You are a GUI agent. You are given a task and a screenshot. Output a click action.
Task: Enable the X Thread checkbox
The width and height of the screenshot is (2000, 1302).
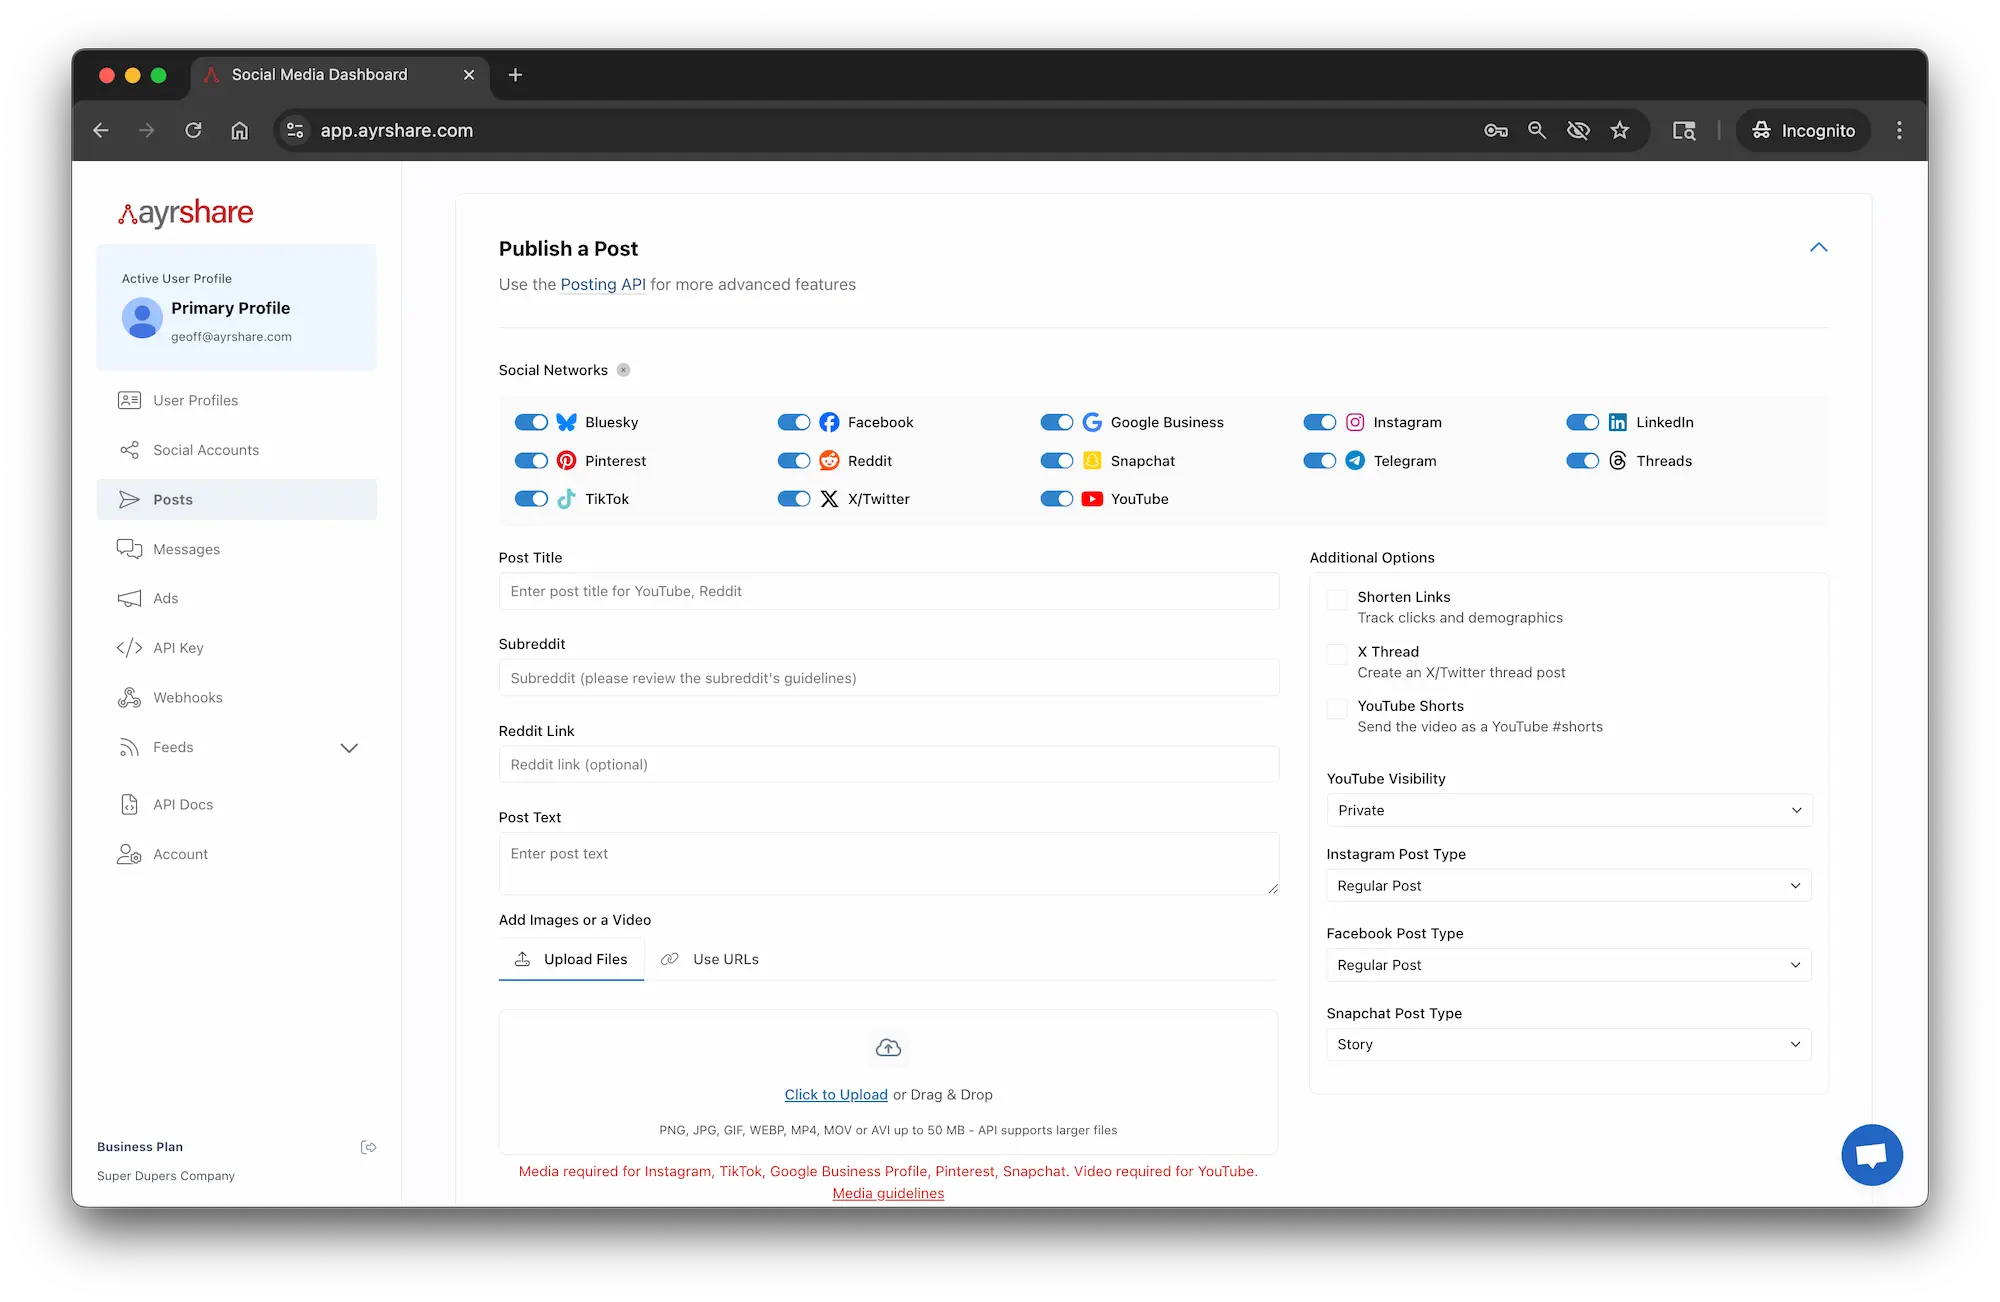coord(1337,654)
